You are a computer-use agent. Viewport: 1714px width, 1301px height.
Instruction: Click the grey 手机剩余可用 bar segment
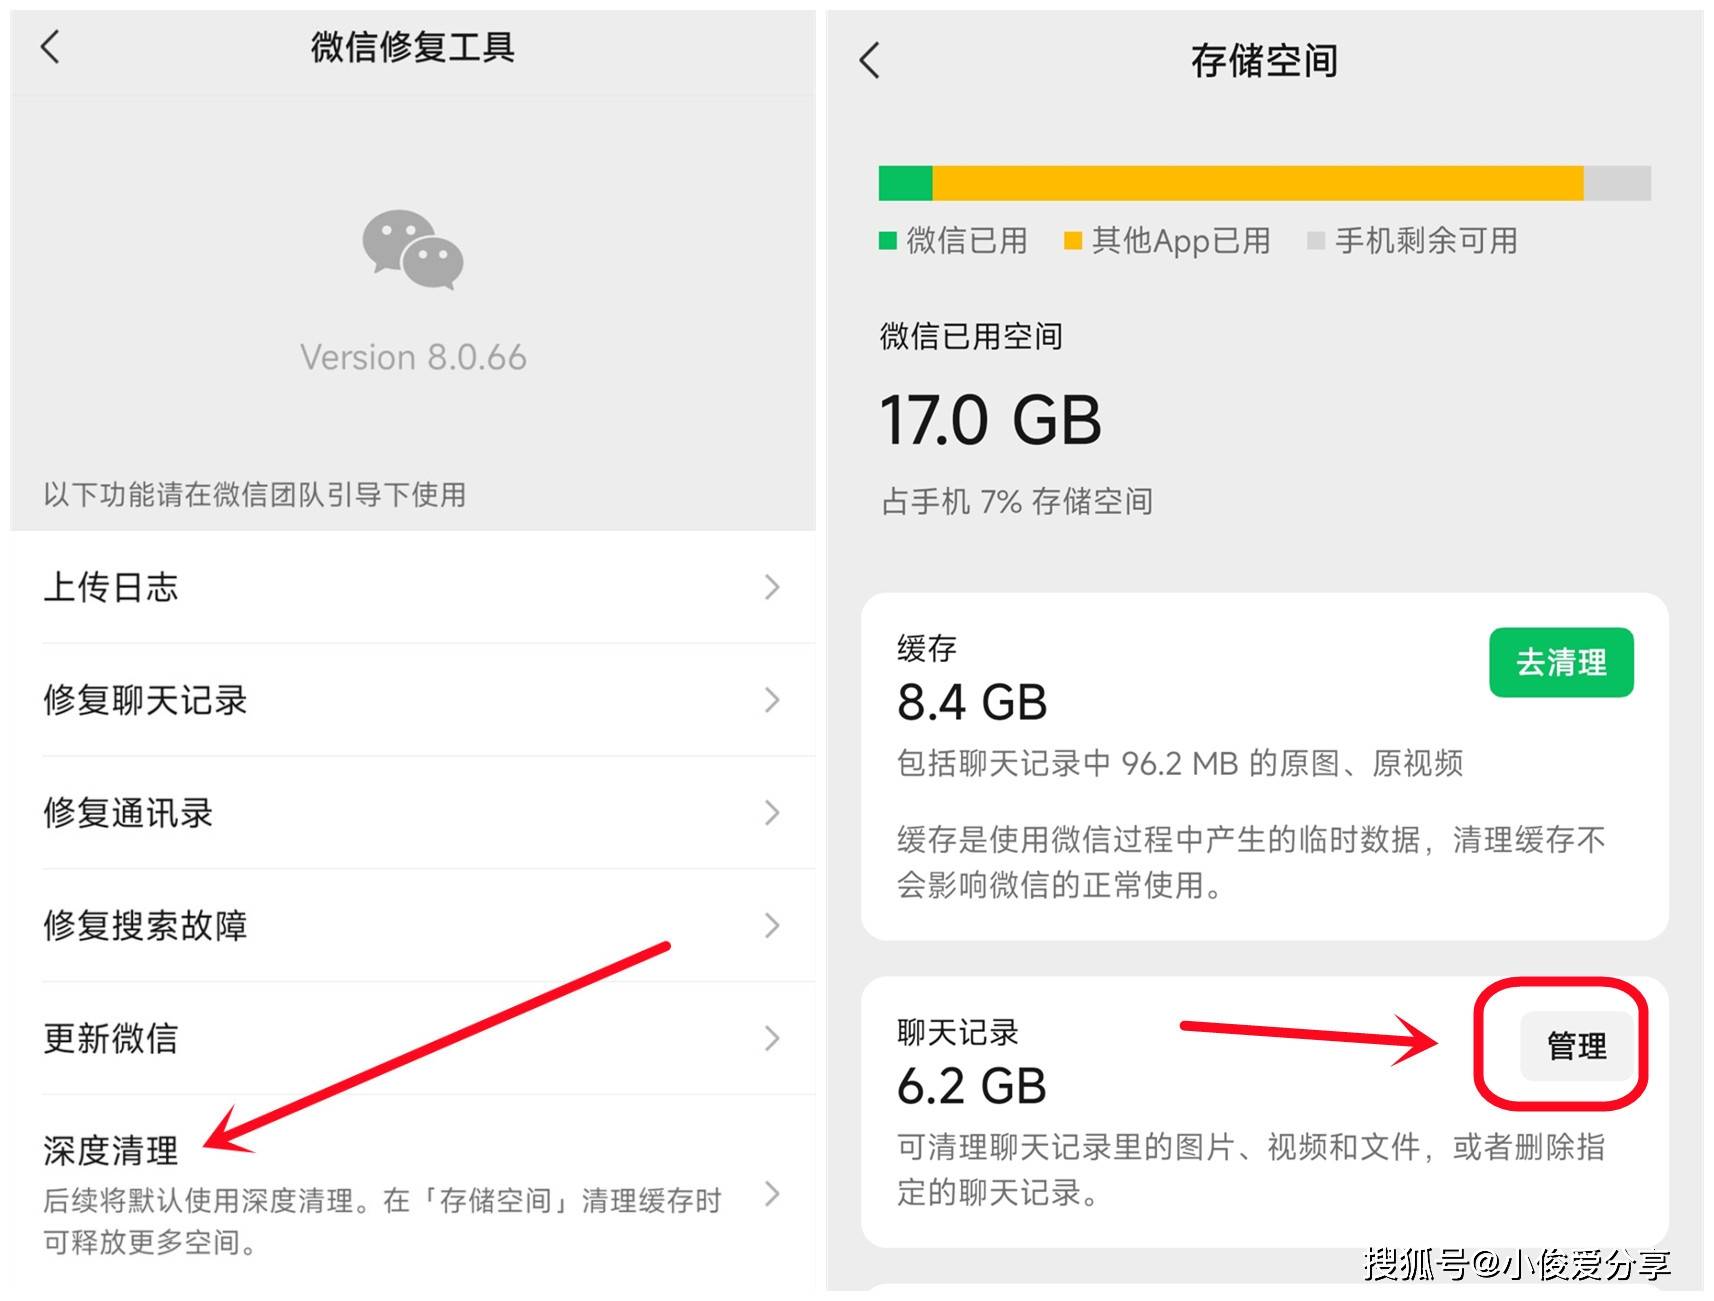click(1617, 183)
